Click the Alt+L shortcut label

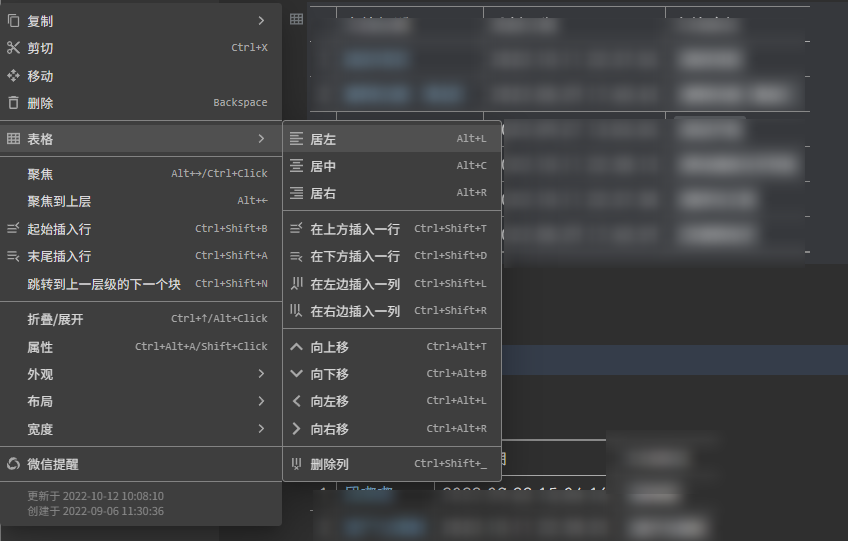tap(472, 138)
